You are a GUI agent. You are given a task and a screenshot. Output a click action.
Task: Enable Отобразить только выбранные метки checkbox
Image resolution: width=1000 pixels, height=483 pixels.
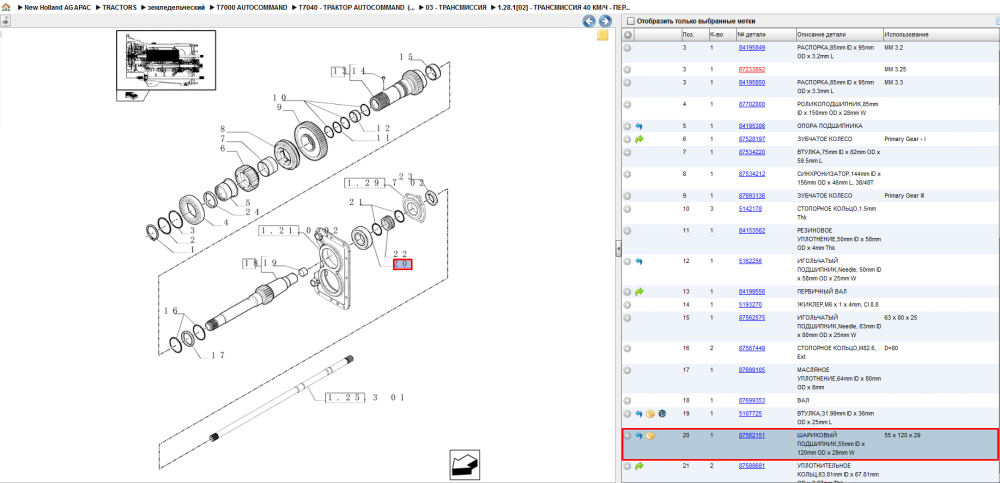[630, 21]
